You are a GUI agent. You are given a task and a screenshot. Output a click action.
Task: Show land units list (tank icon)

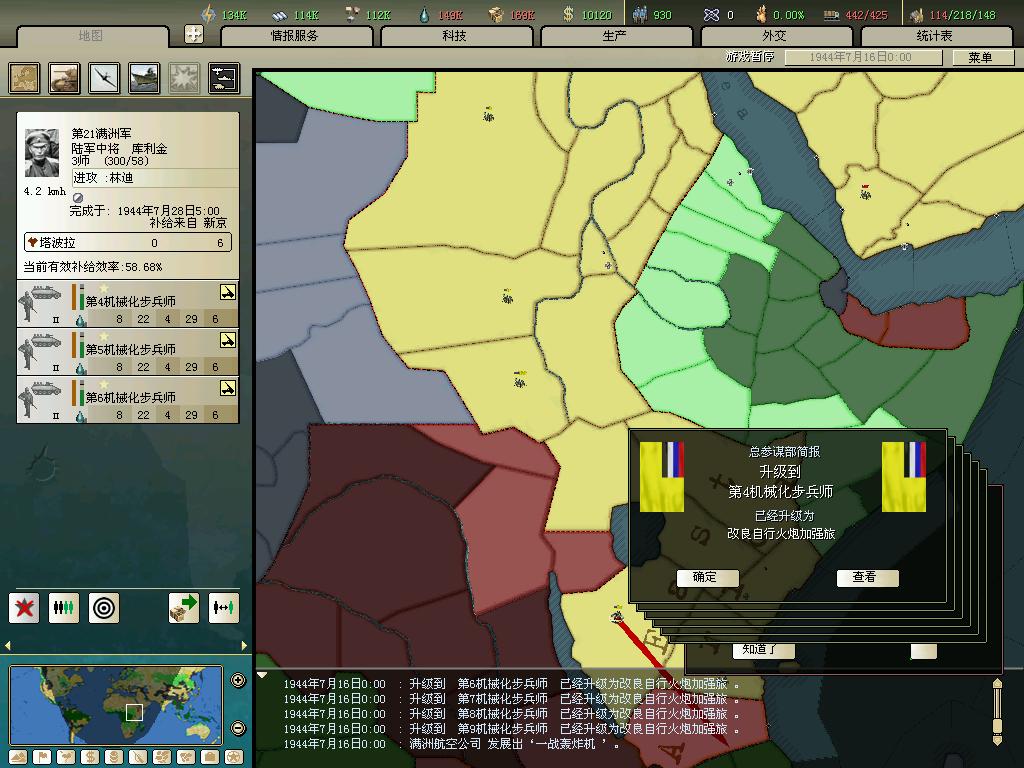point(64,78)
